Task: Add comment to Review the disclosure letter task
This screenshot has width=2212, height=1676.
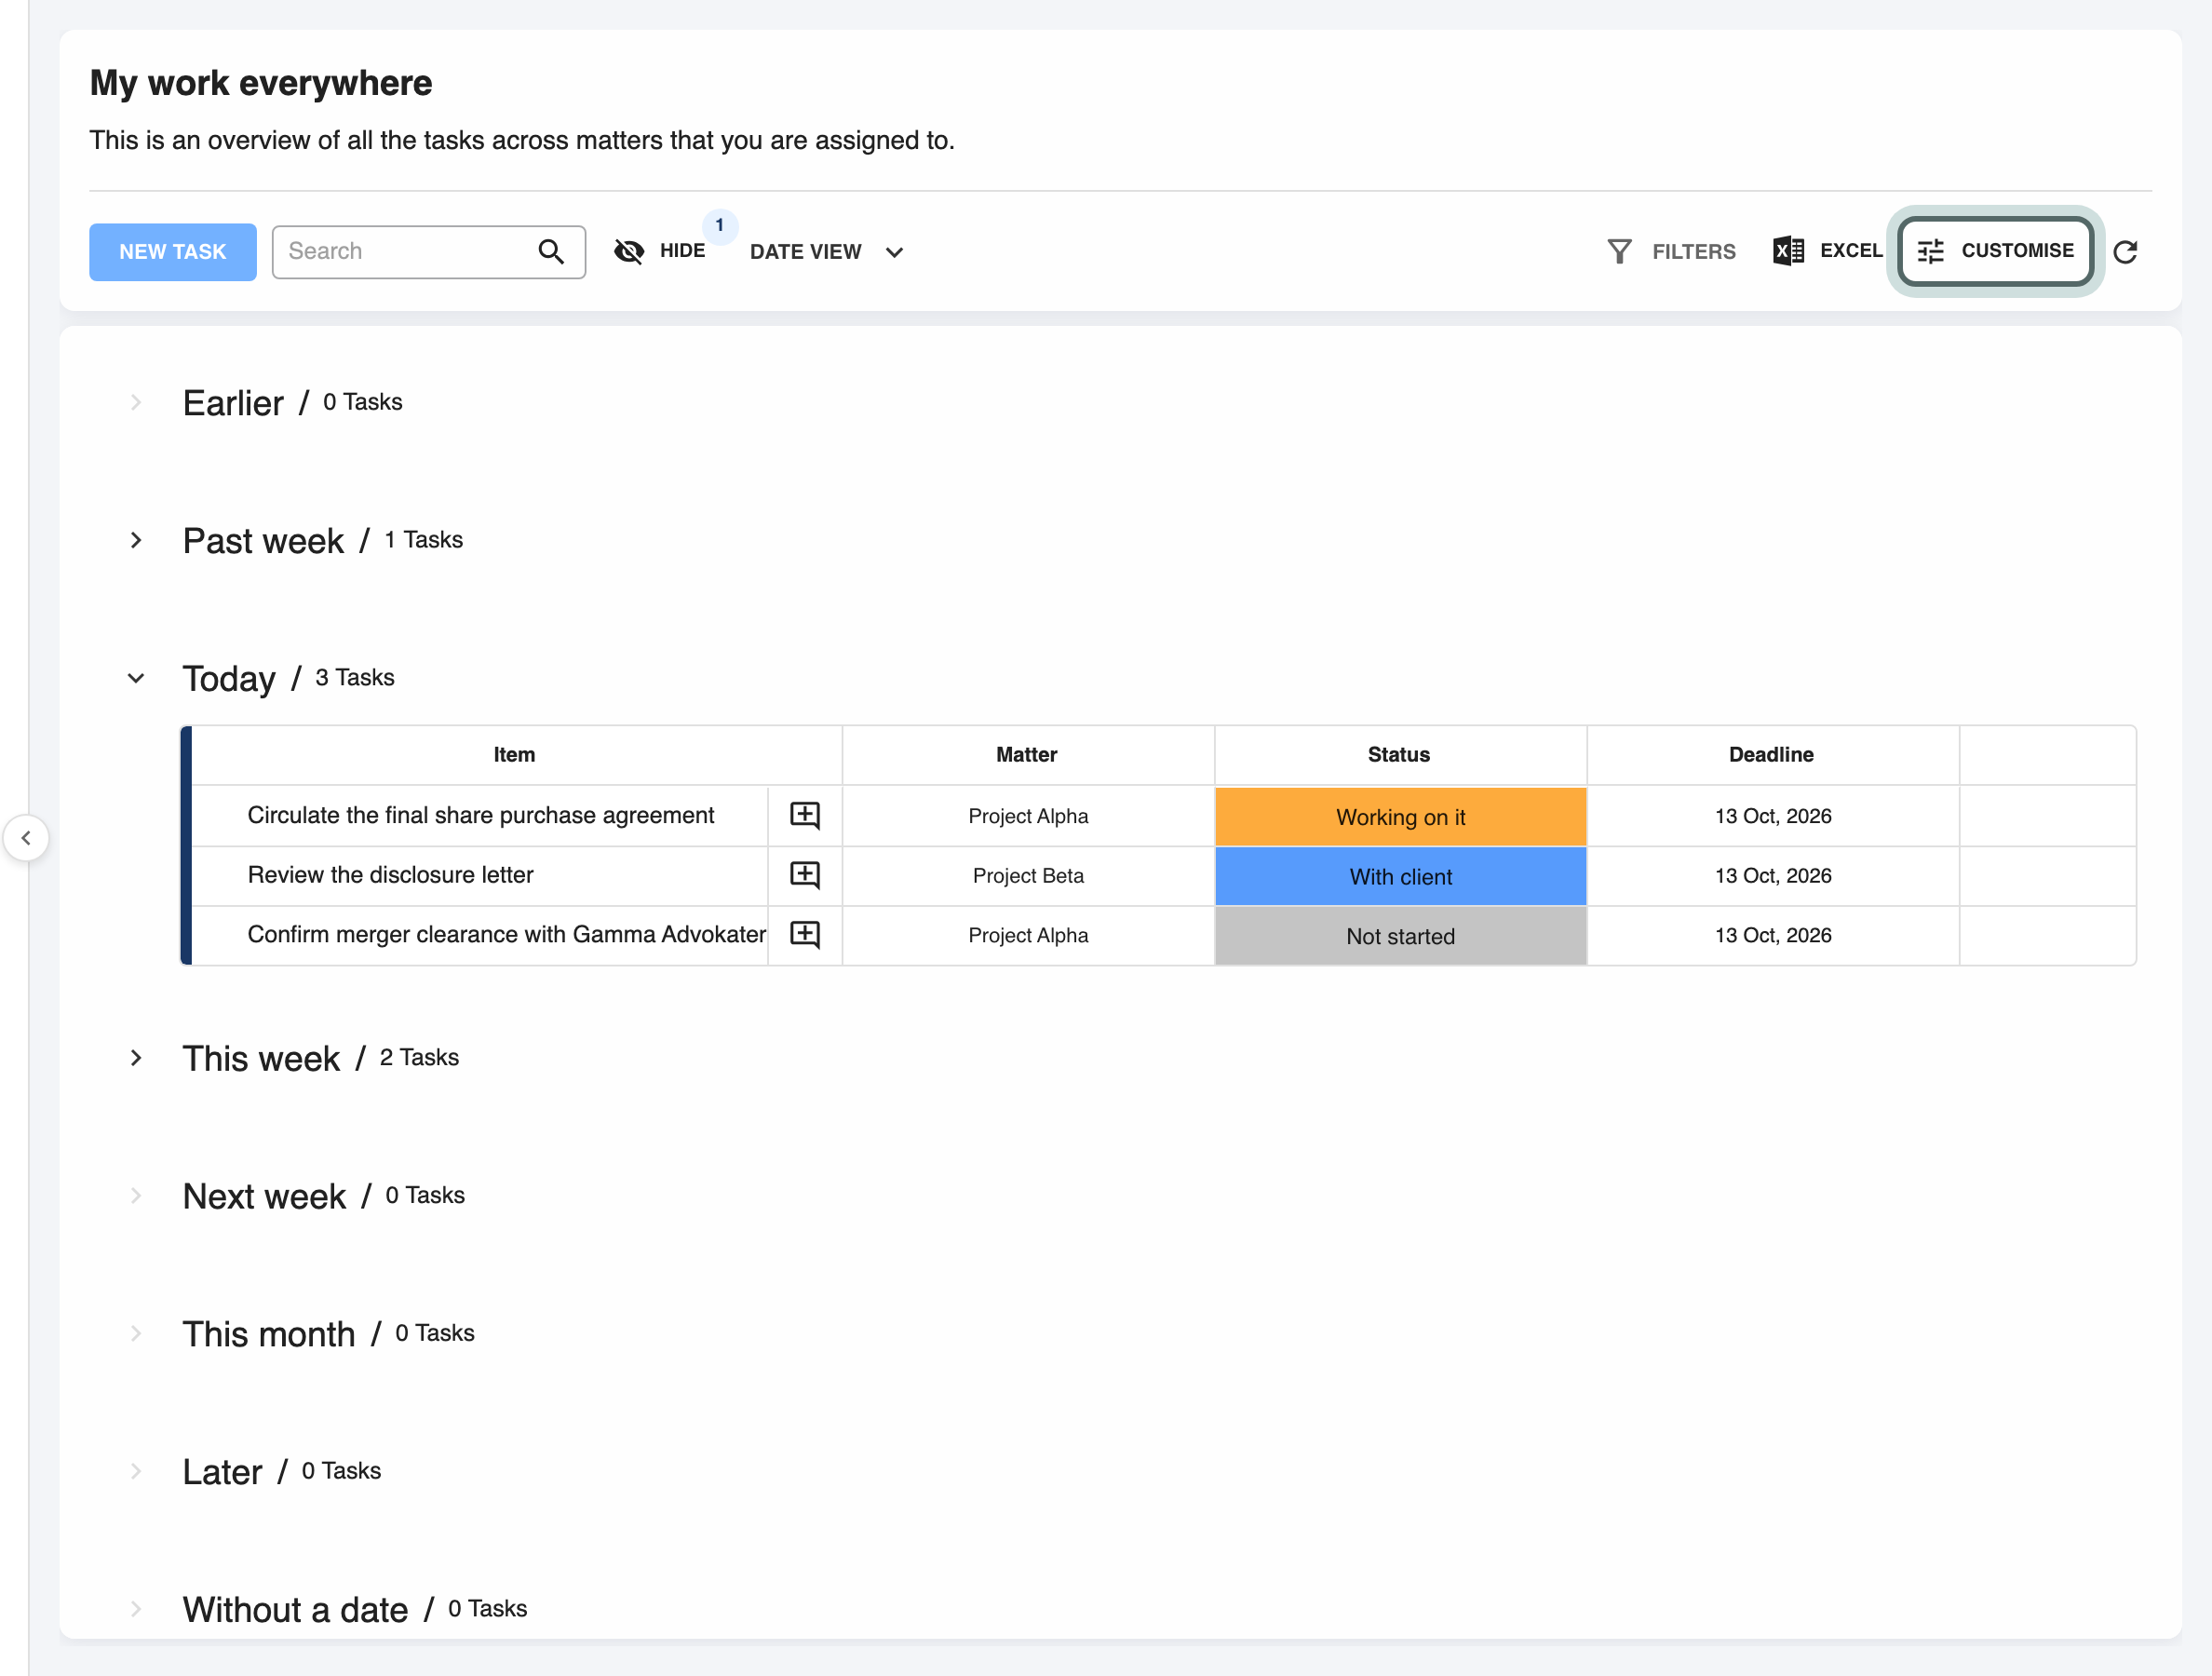Action: pos(805,875)
